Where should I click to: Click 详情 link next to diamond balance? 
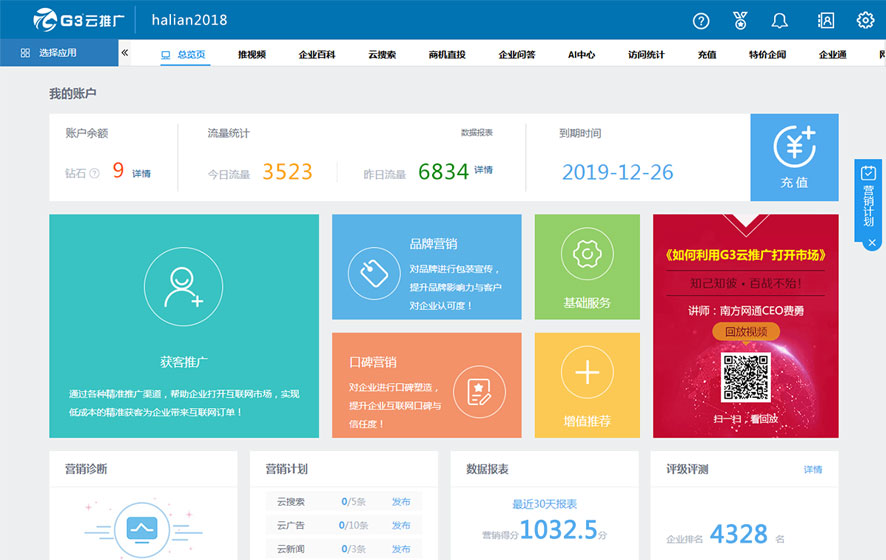(142, 173)
